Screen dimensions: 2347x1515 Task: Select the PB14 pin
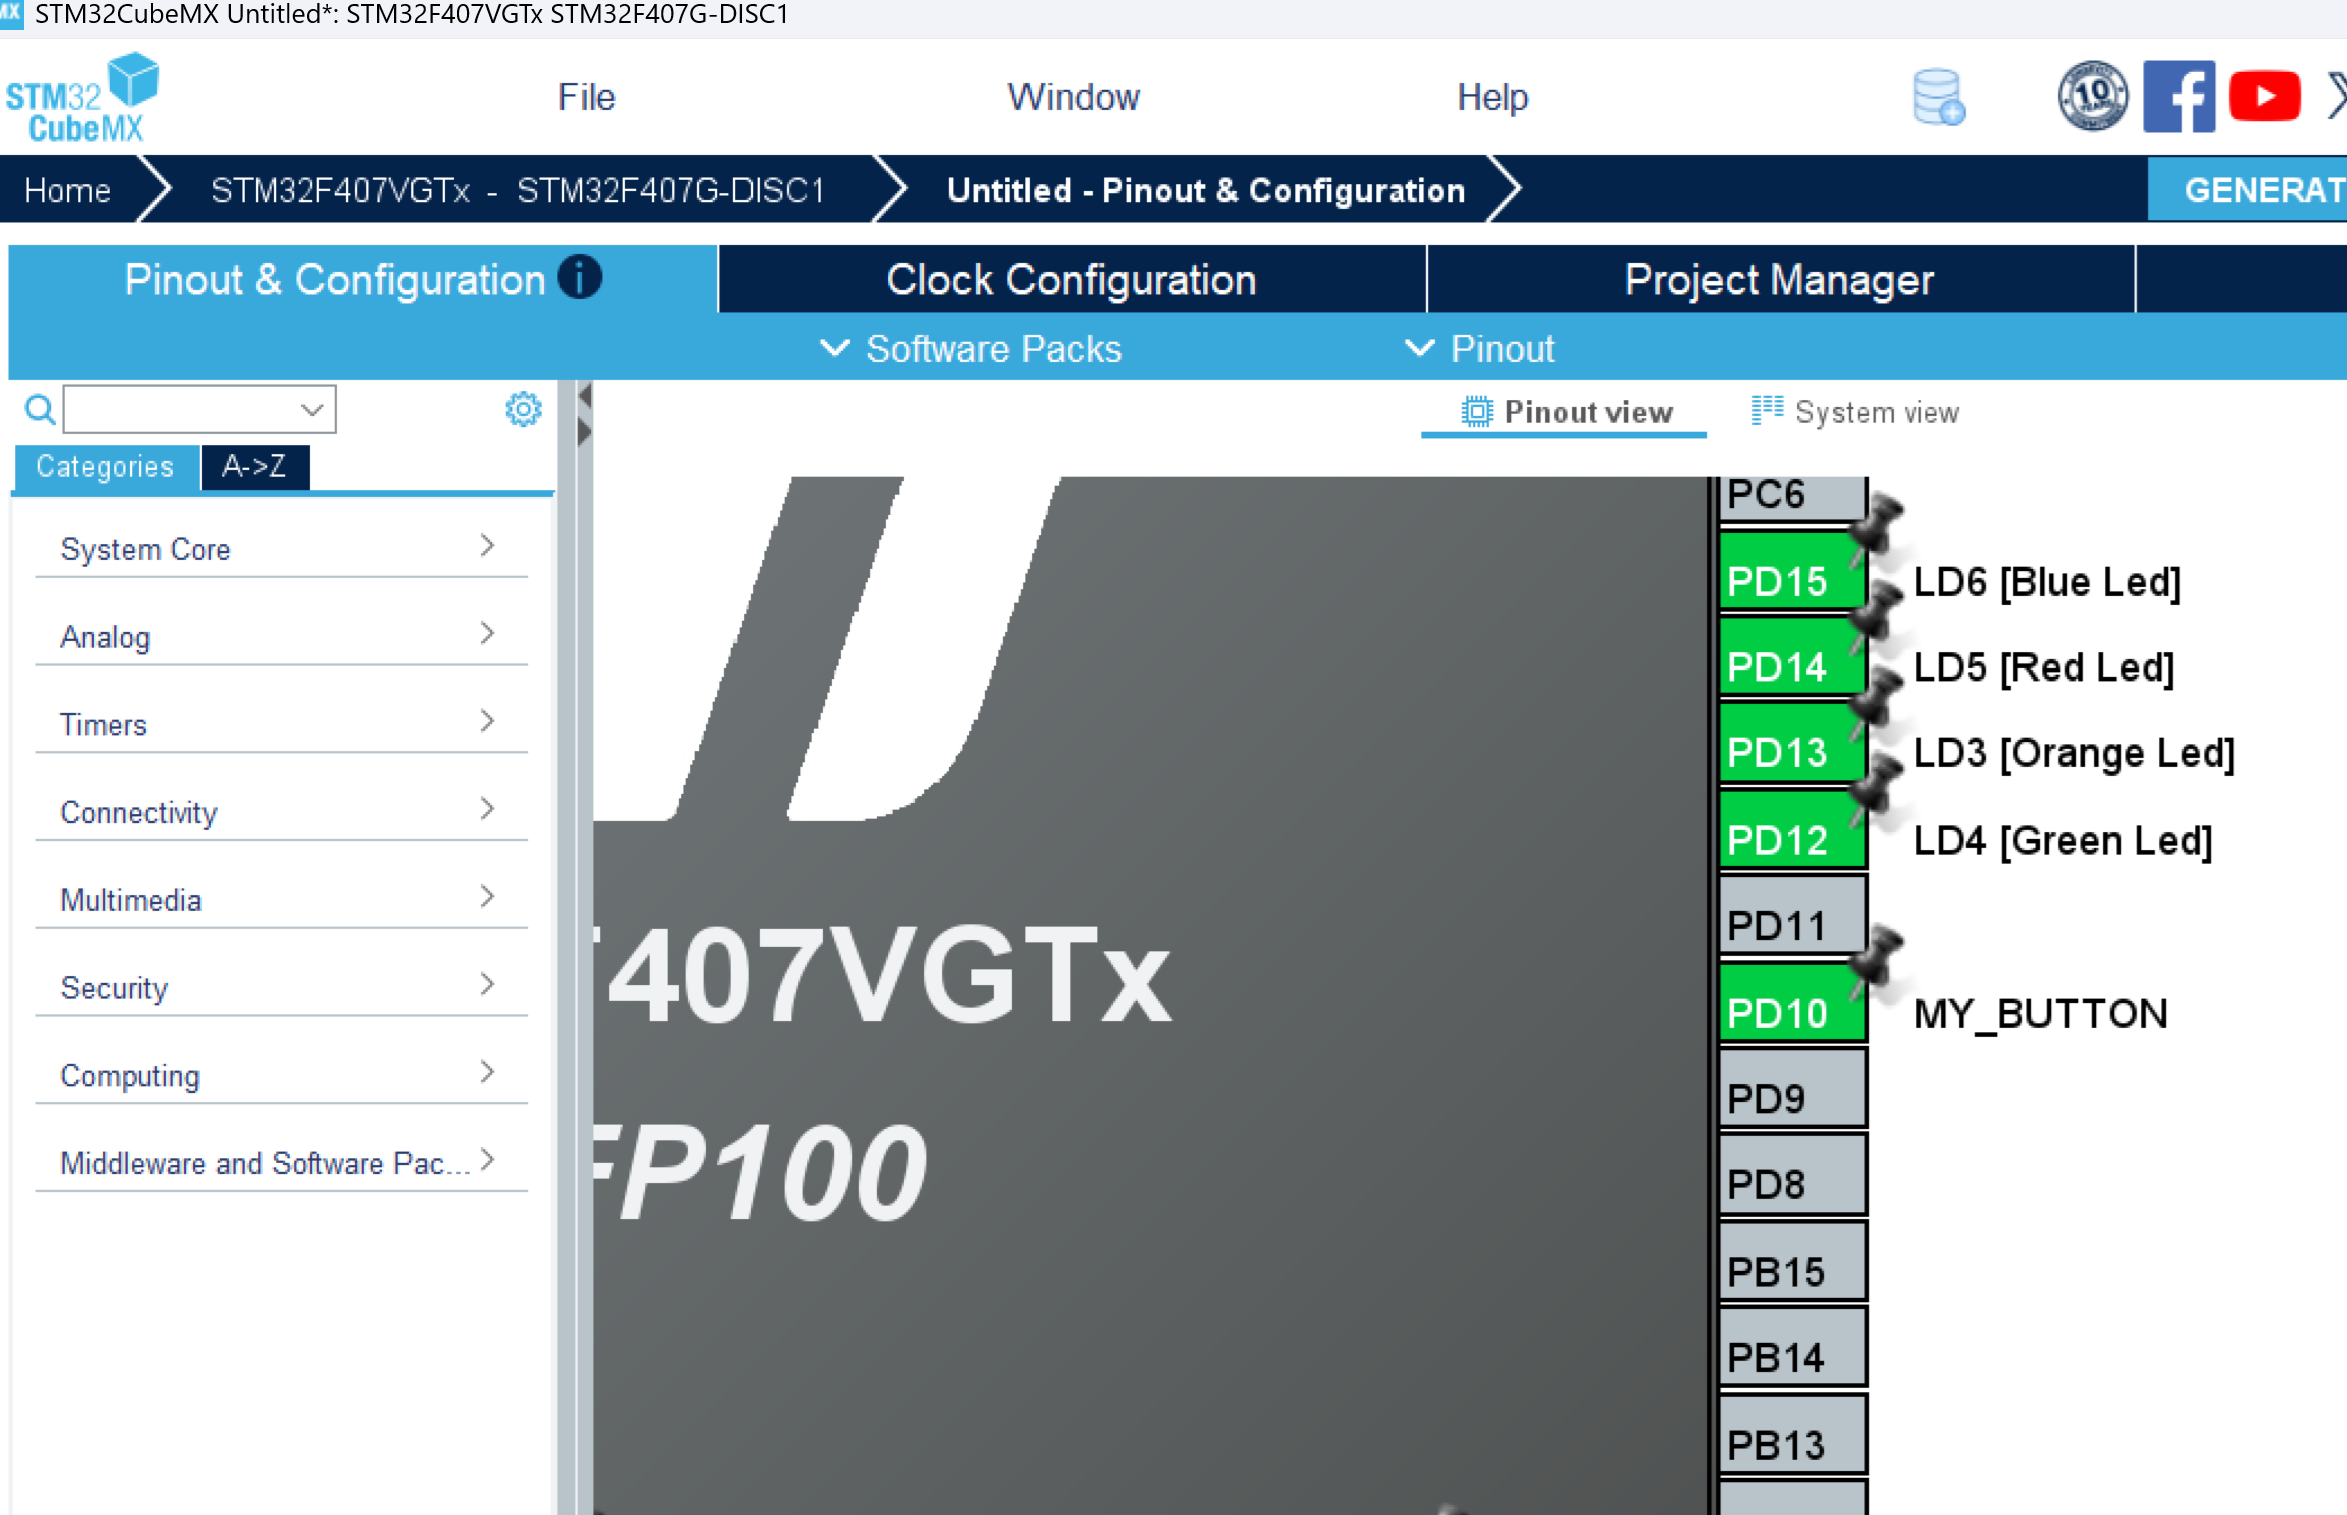pyautogui.click(x=1793, y=1348)
